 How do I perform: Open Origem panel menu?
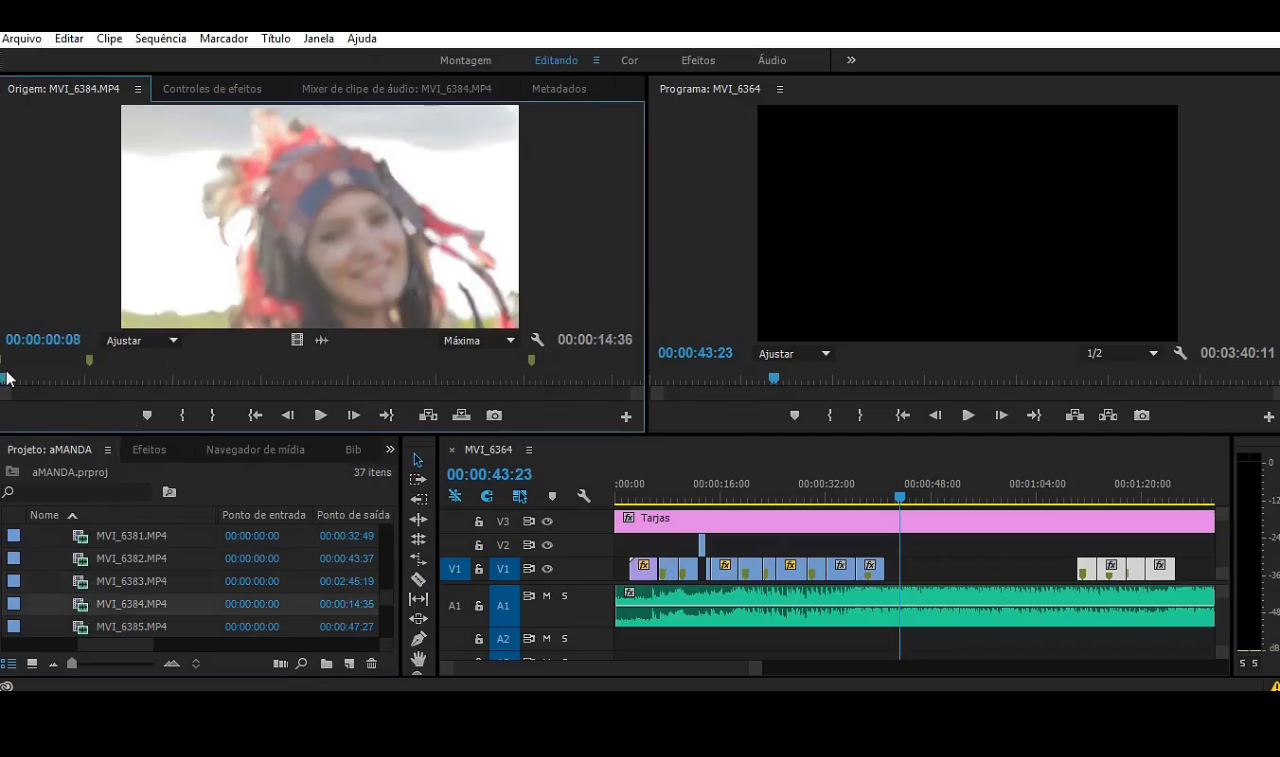click(138, 89)
